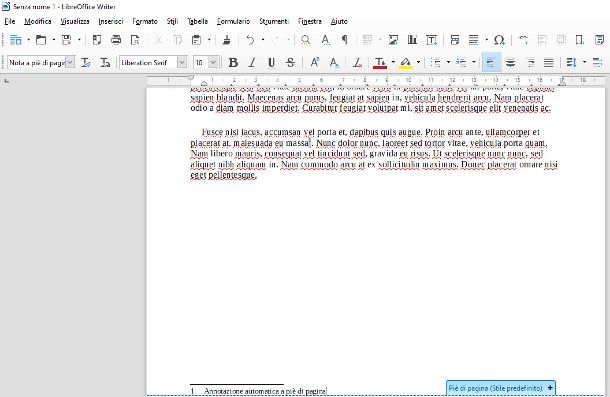
Task: Align text right
Action: coord(529,62)
